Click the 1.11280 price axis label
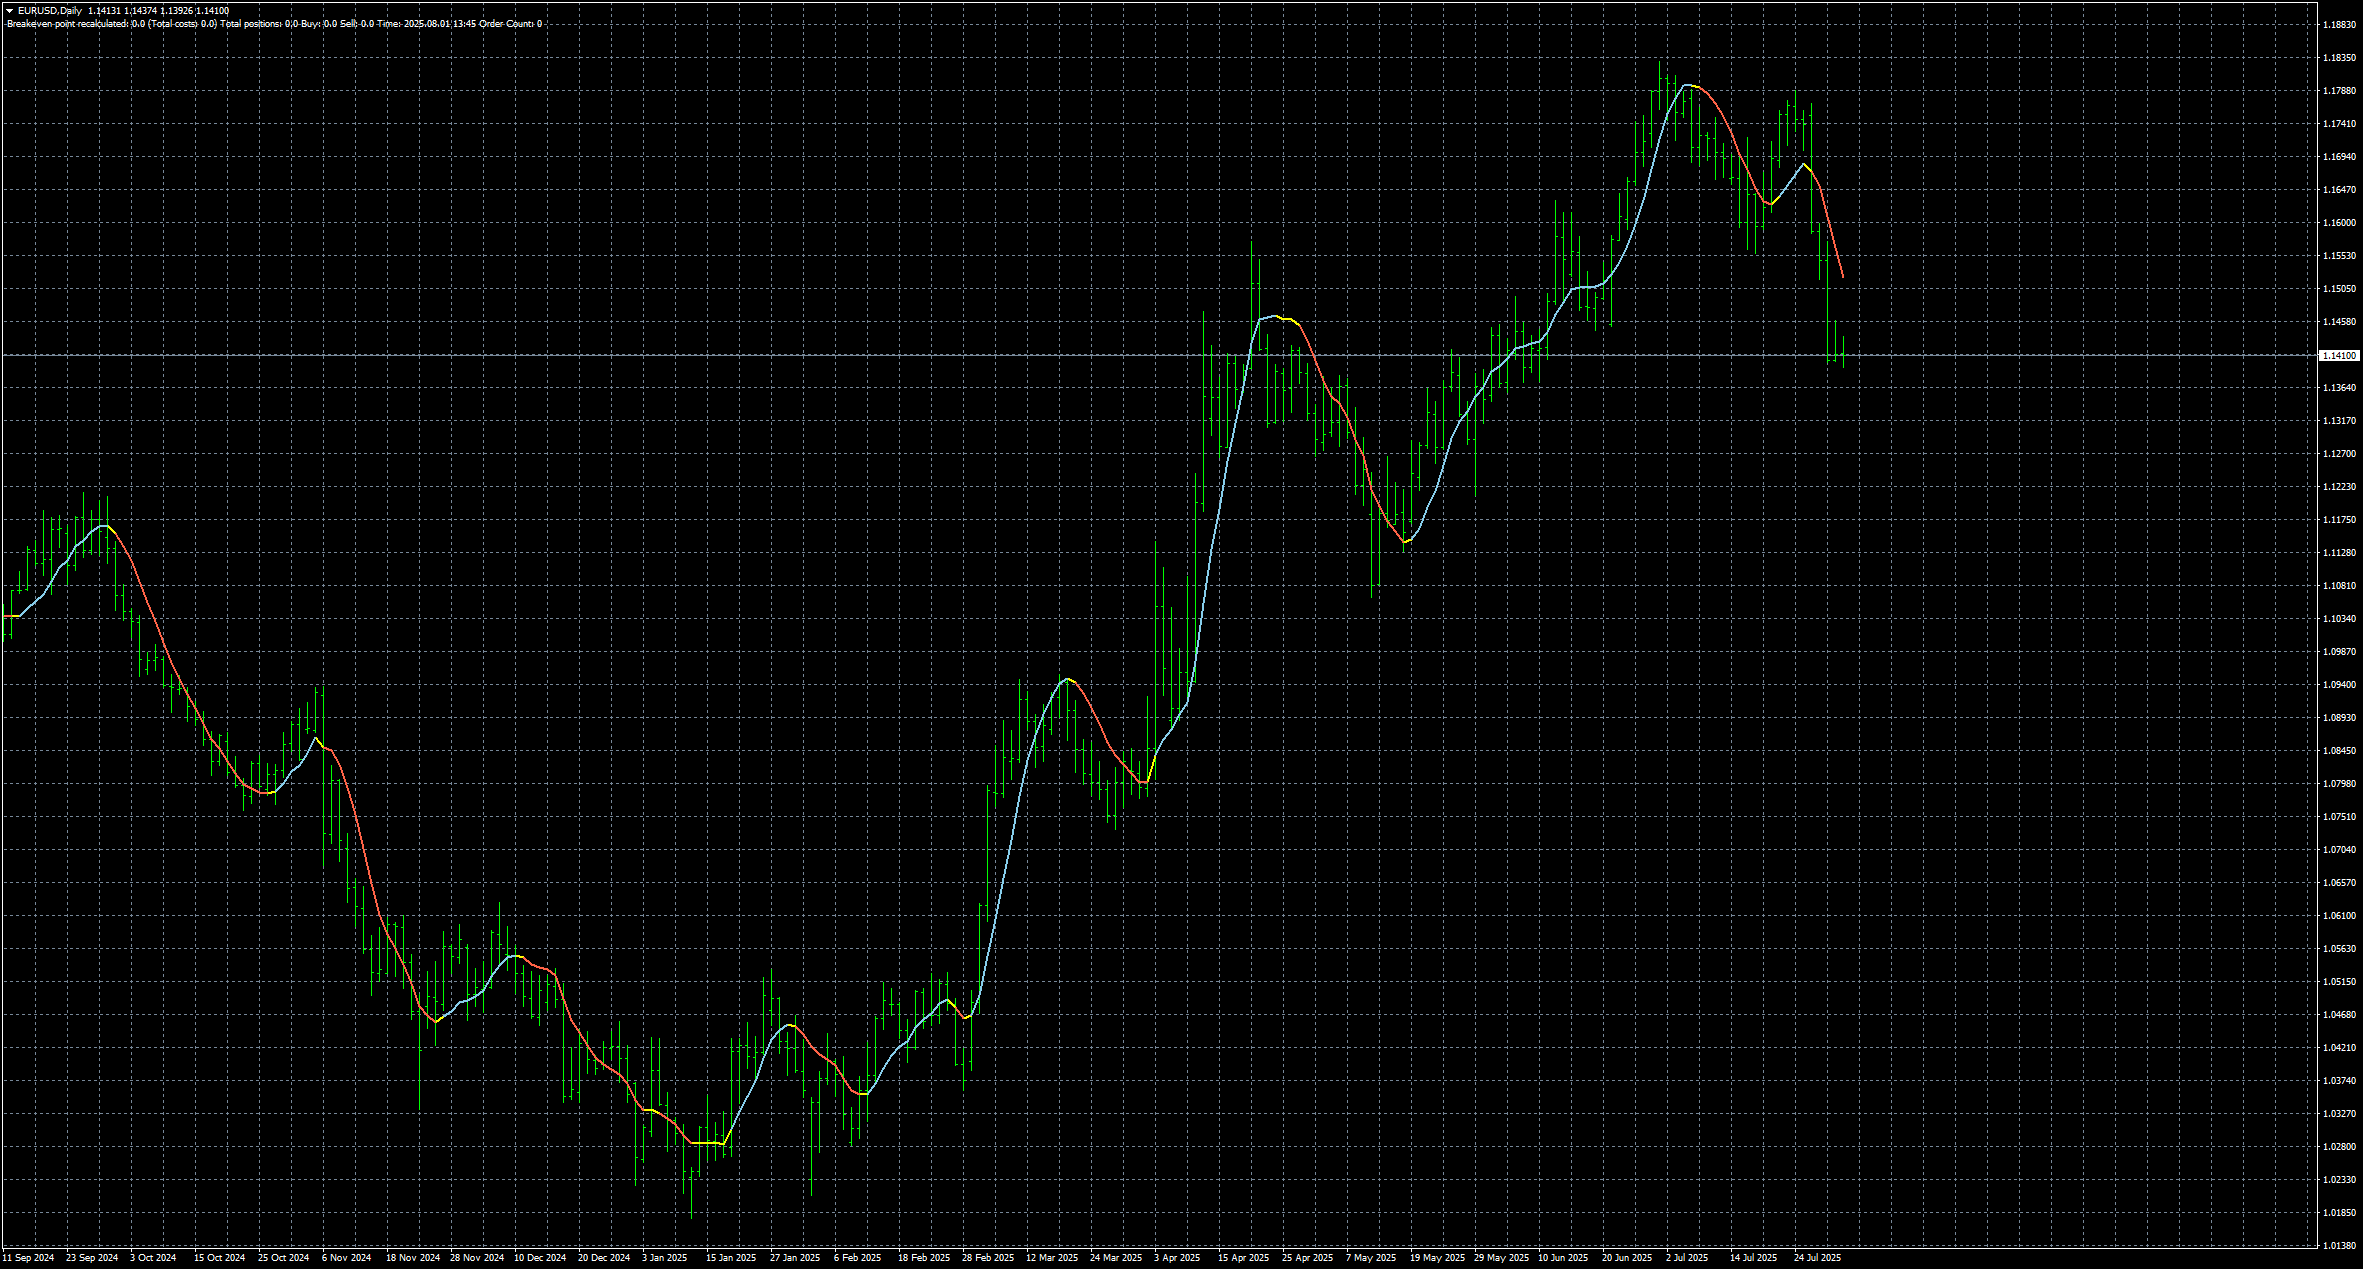 [x=2339, y=553]
